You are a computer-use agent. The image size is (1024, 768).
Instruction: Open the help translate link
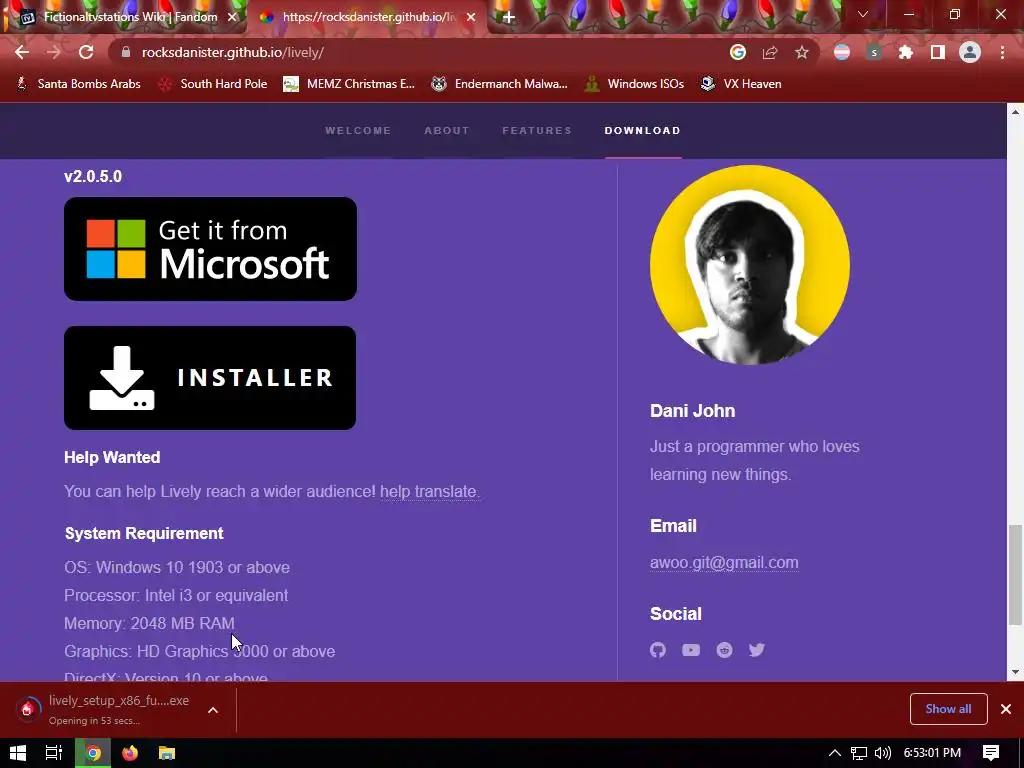(x=428, y=491)
